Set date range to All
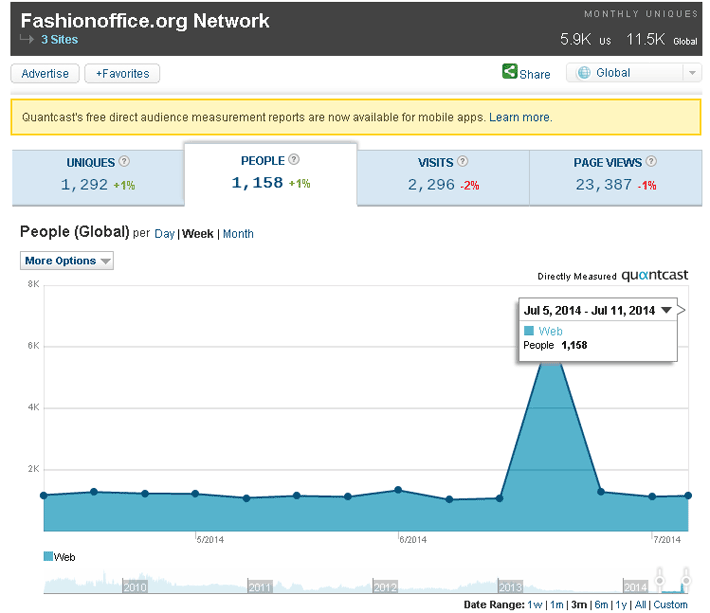 point(640,604)
